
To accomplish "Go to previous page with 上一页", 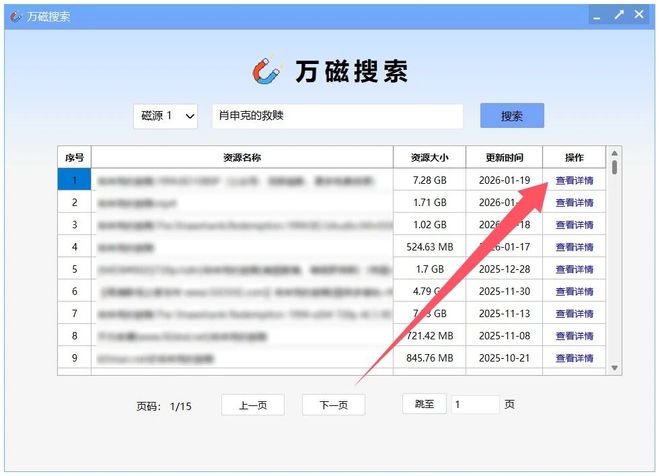I will [x=253, y=405].
